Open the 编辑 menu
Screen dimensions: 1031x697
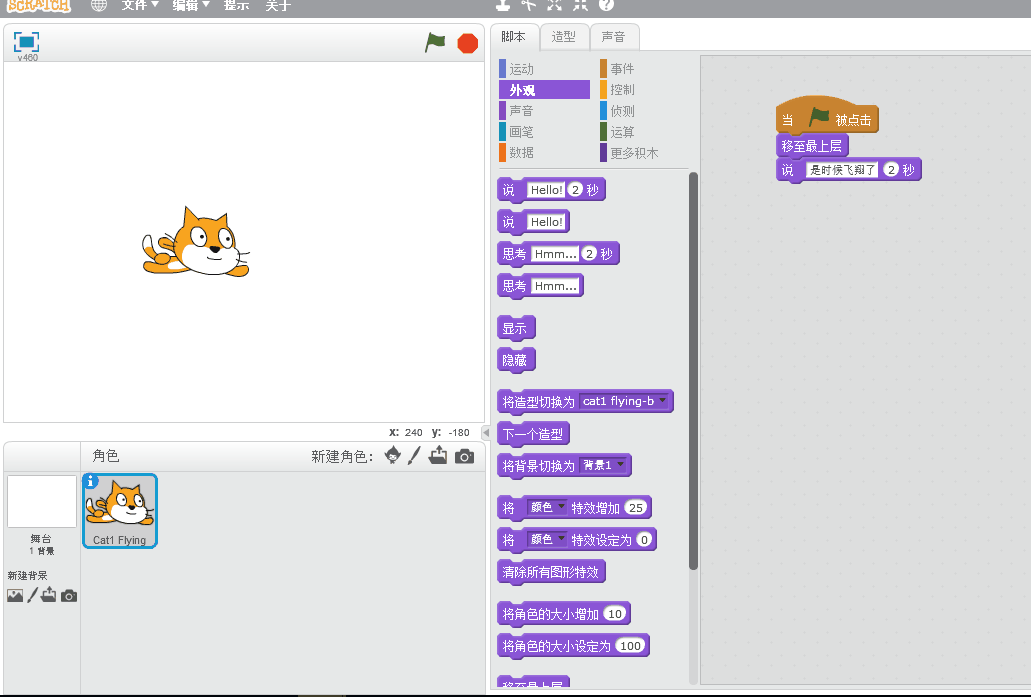click(191, 5)
